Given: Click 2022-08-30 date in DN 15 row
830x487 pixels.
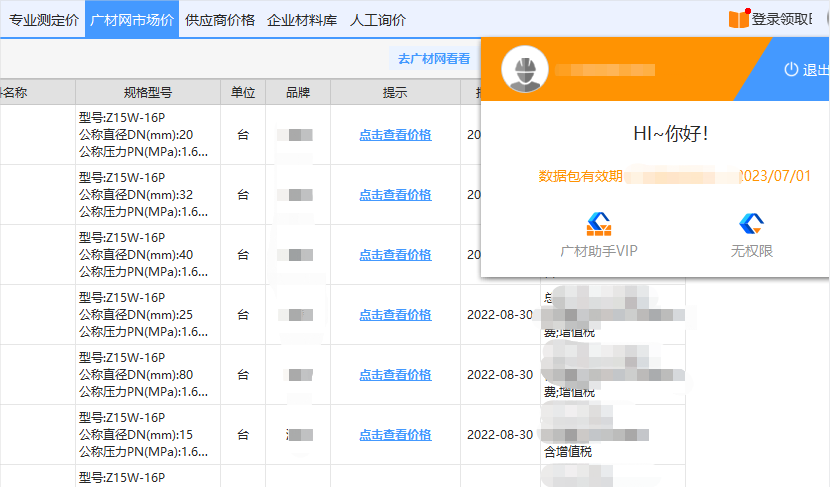Looking at the screenshot, I should coord(500,435).
